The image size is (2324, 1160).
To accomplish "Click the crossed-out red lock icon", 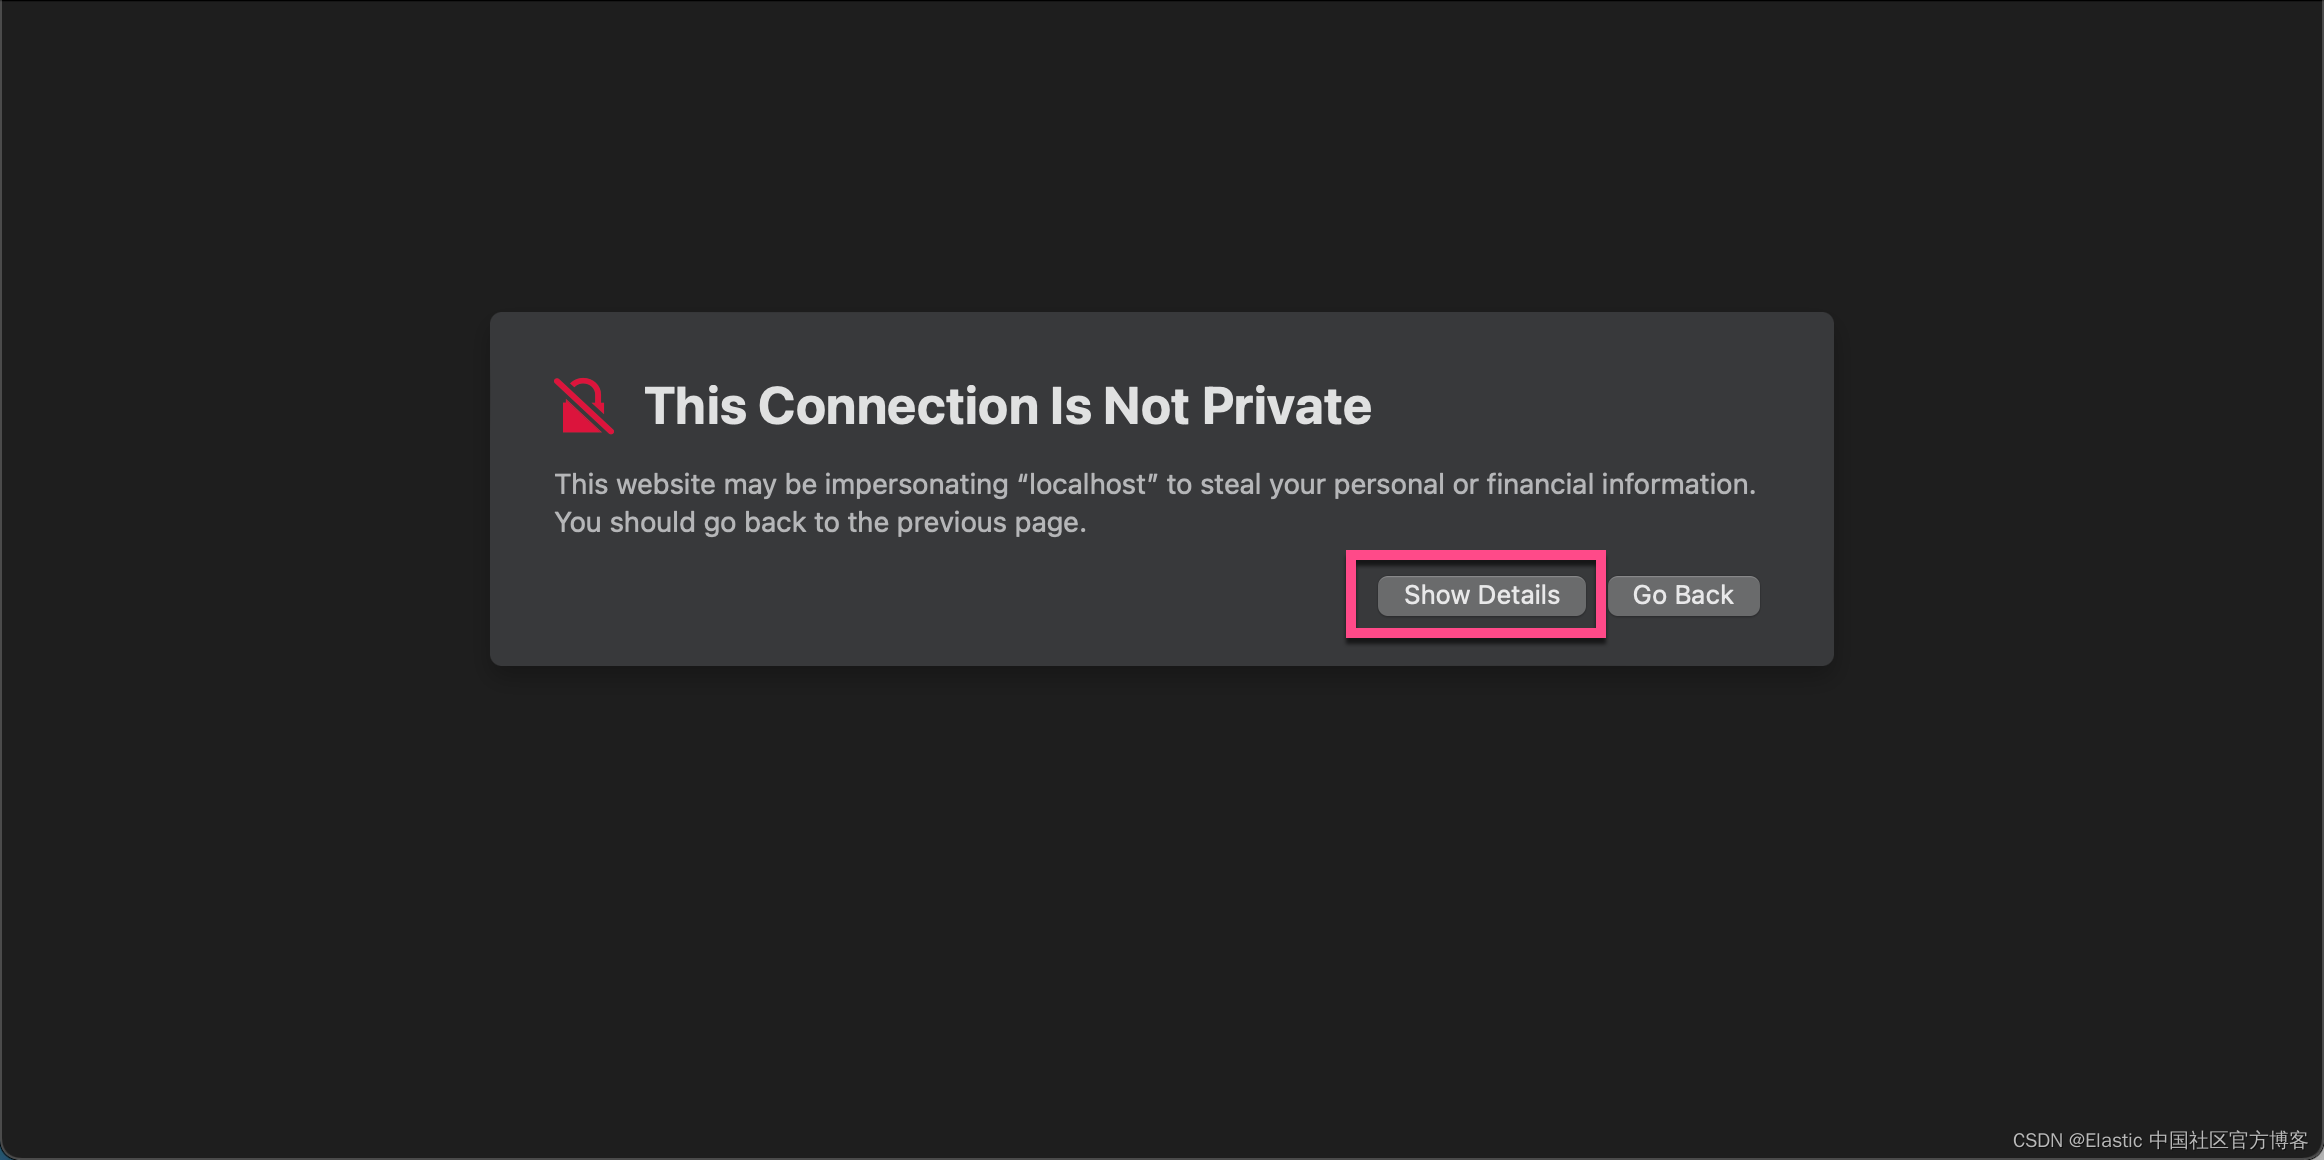I will coord(583,406).
